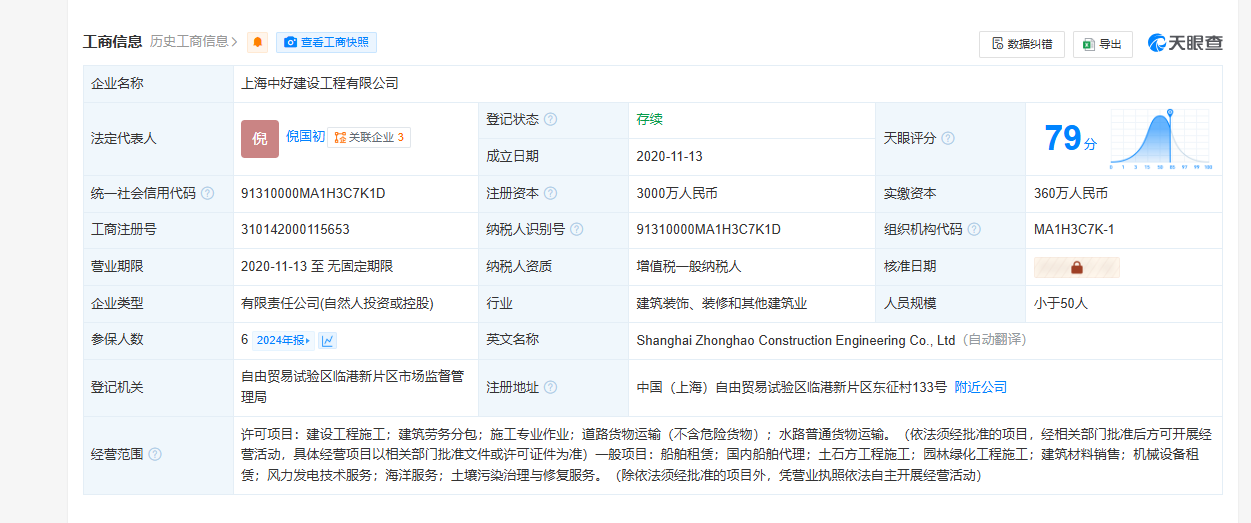Image resolution: width=1251 pixels, height=523 pixels.
Task: Click the trend chart icon next to 2024年报
Action: coord(328,340)
